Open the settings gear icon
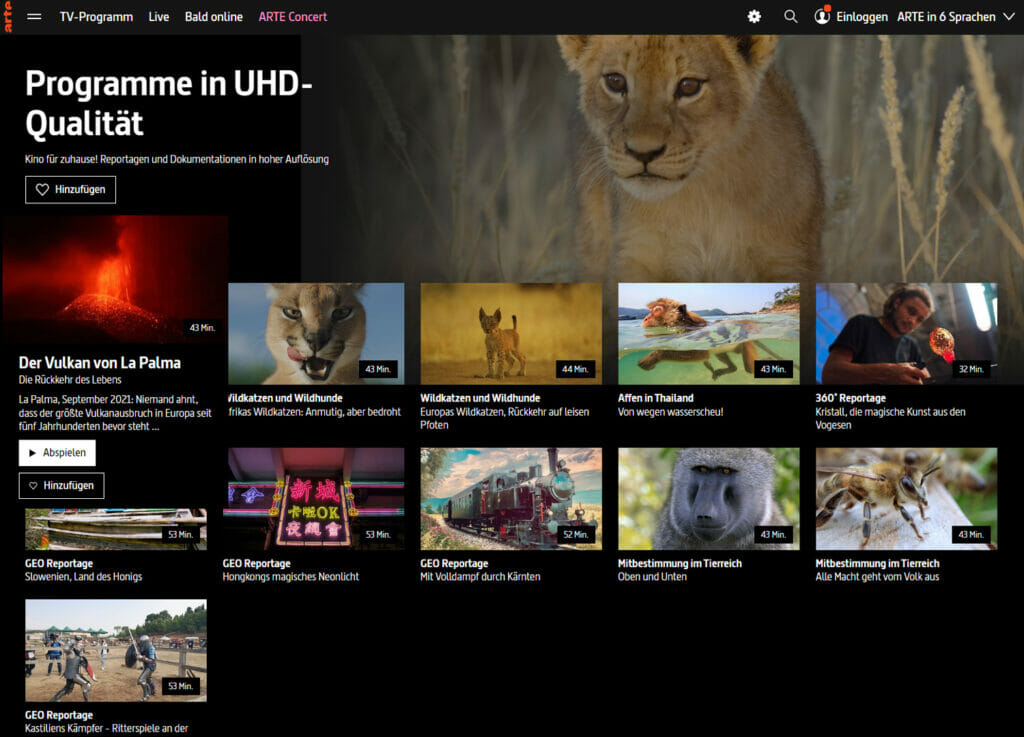The height and width of the screenshot is (737, 1024). click(754, 17)
